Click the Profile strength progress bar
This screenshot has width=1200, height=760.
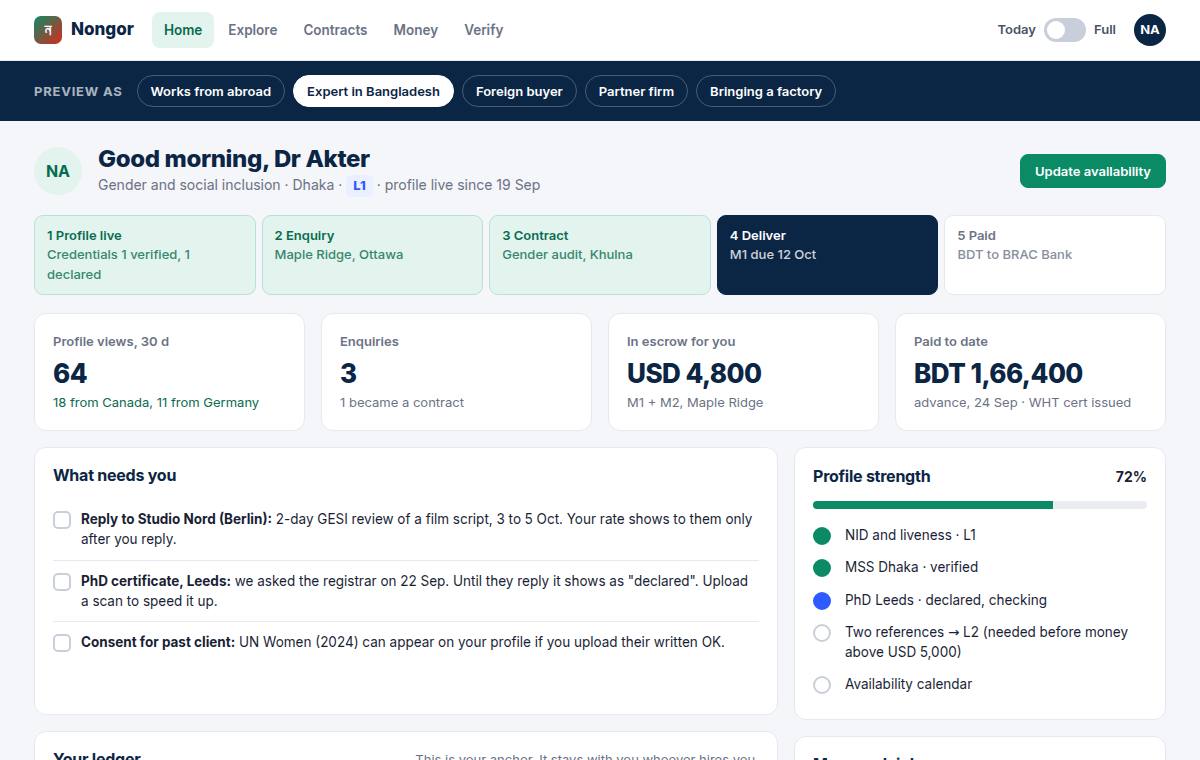click(x=980, y=505)
